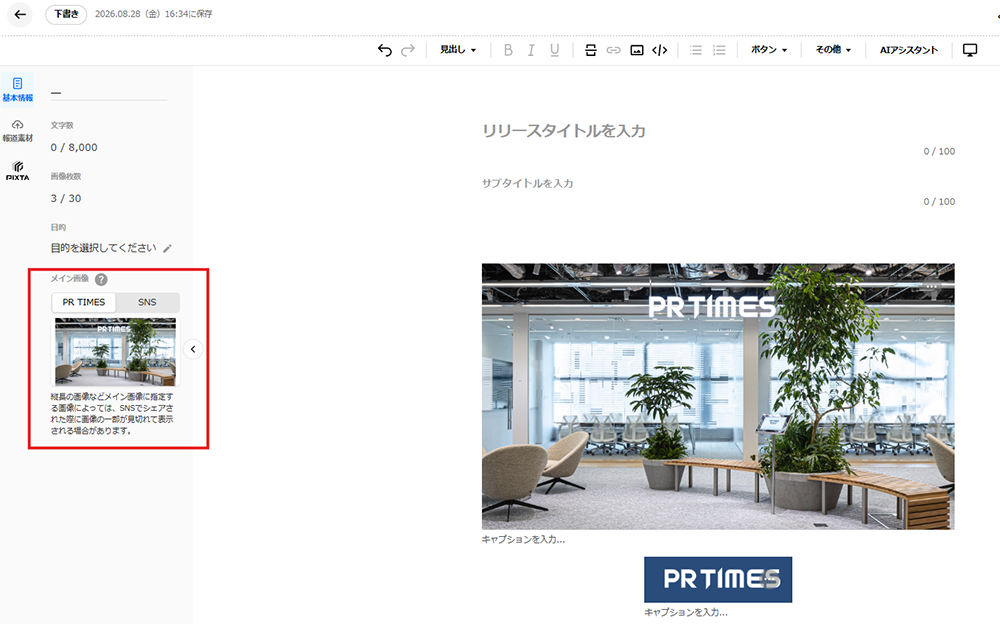Undo the last edit

click(x=385, y=50)
